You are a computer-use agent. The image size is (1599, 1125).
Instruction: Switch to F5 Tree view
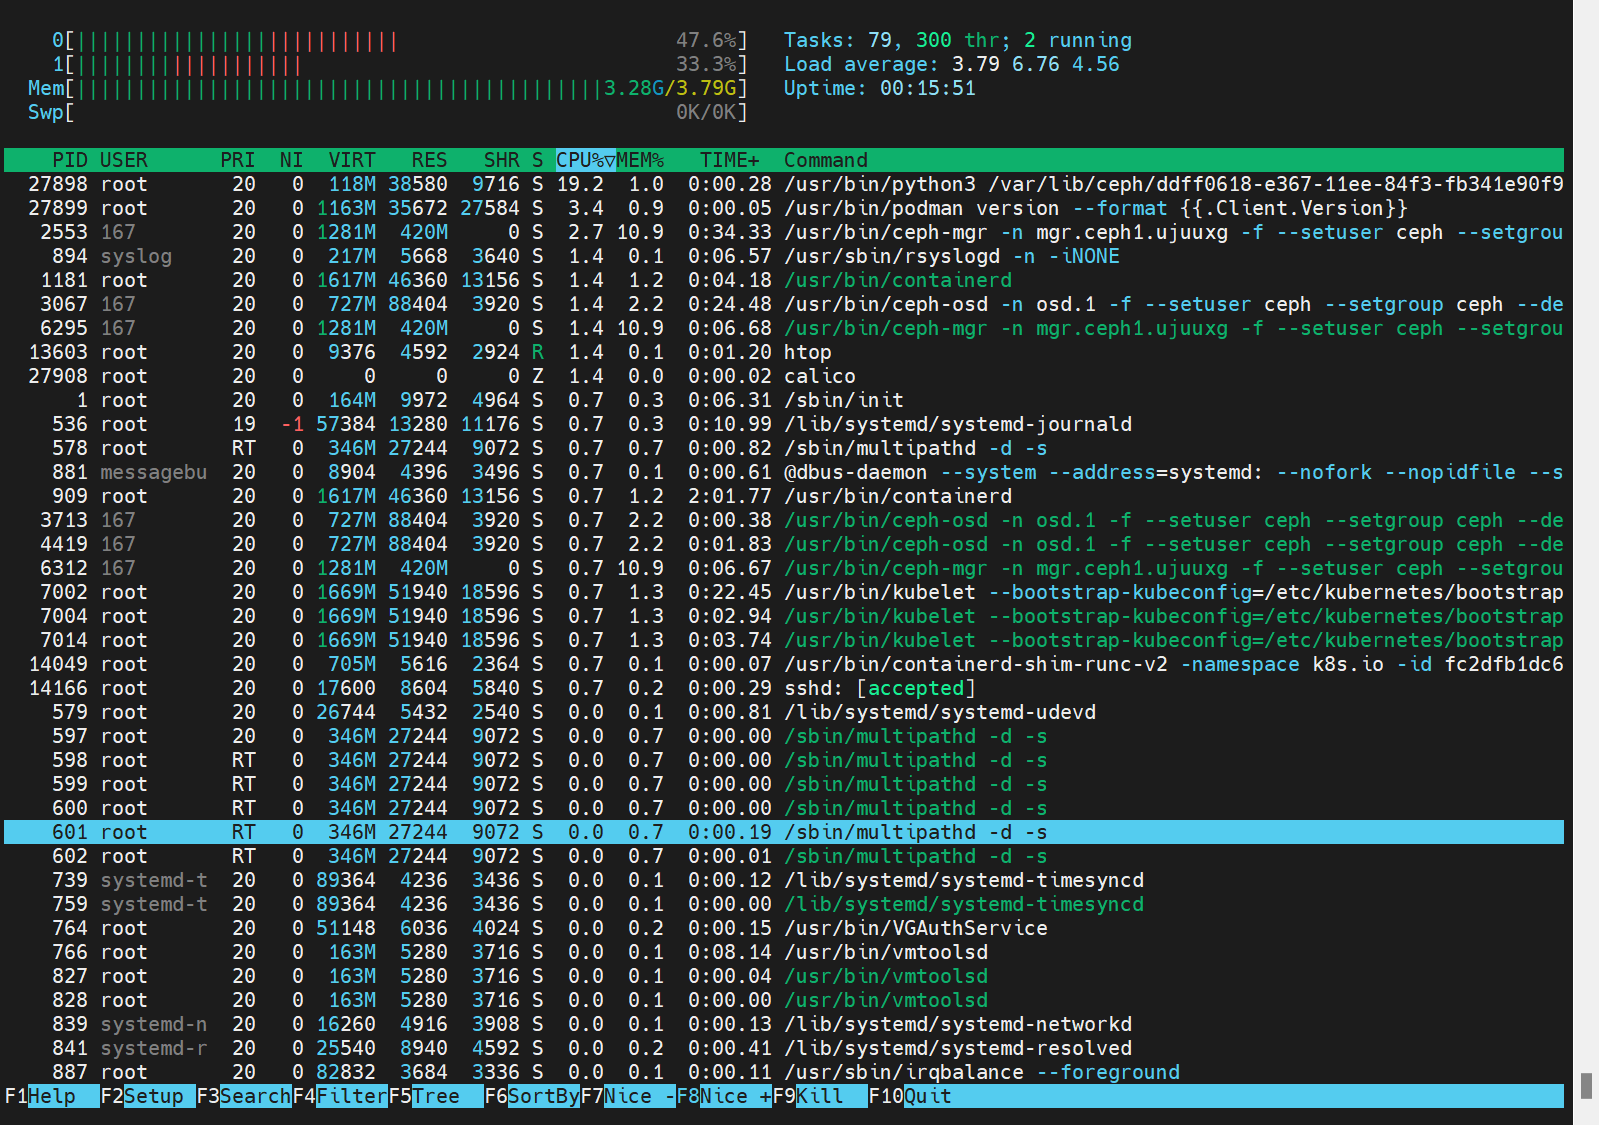pyautogui.click(x=436, y=1096)
